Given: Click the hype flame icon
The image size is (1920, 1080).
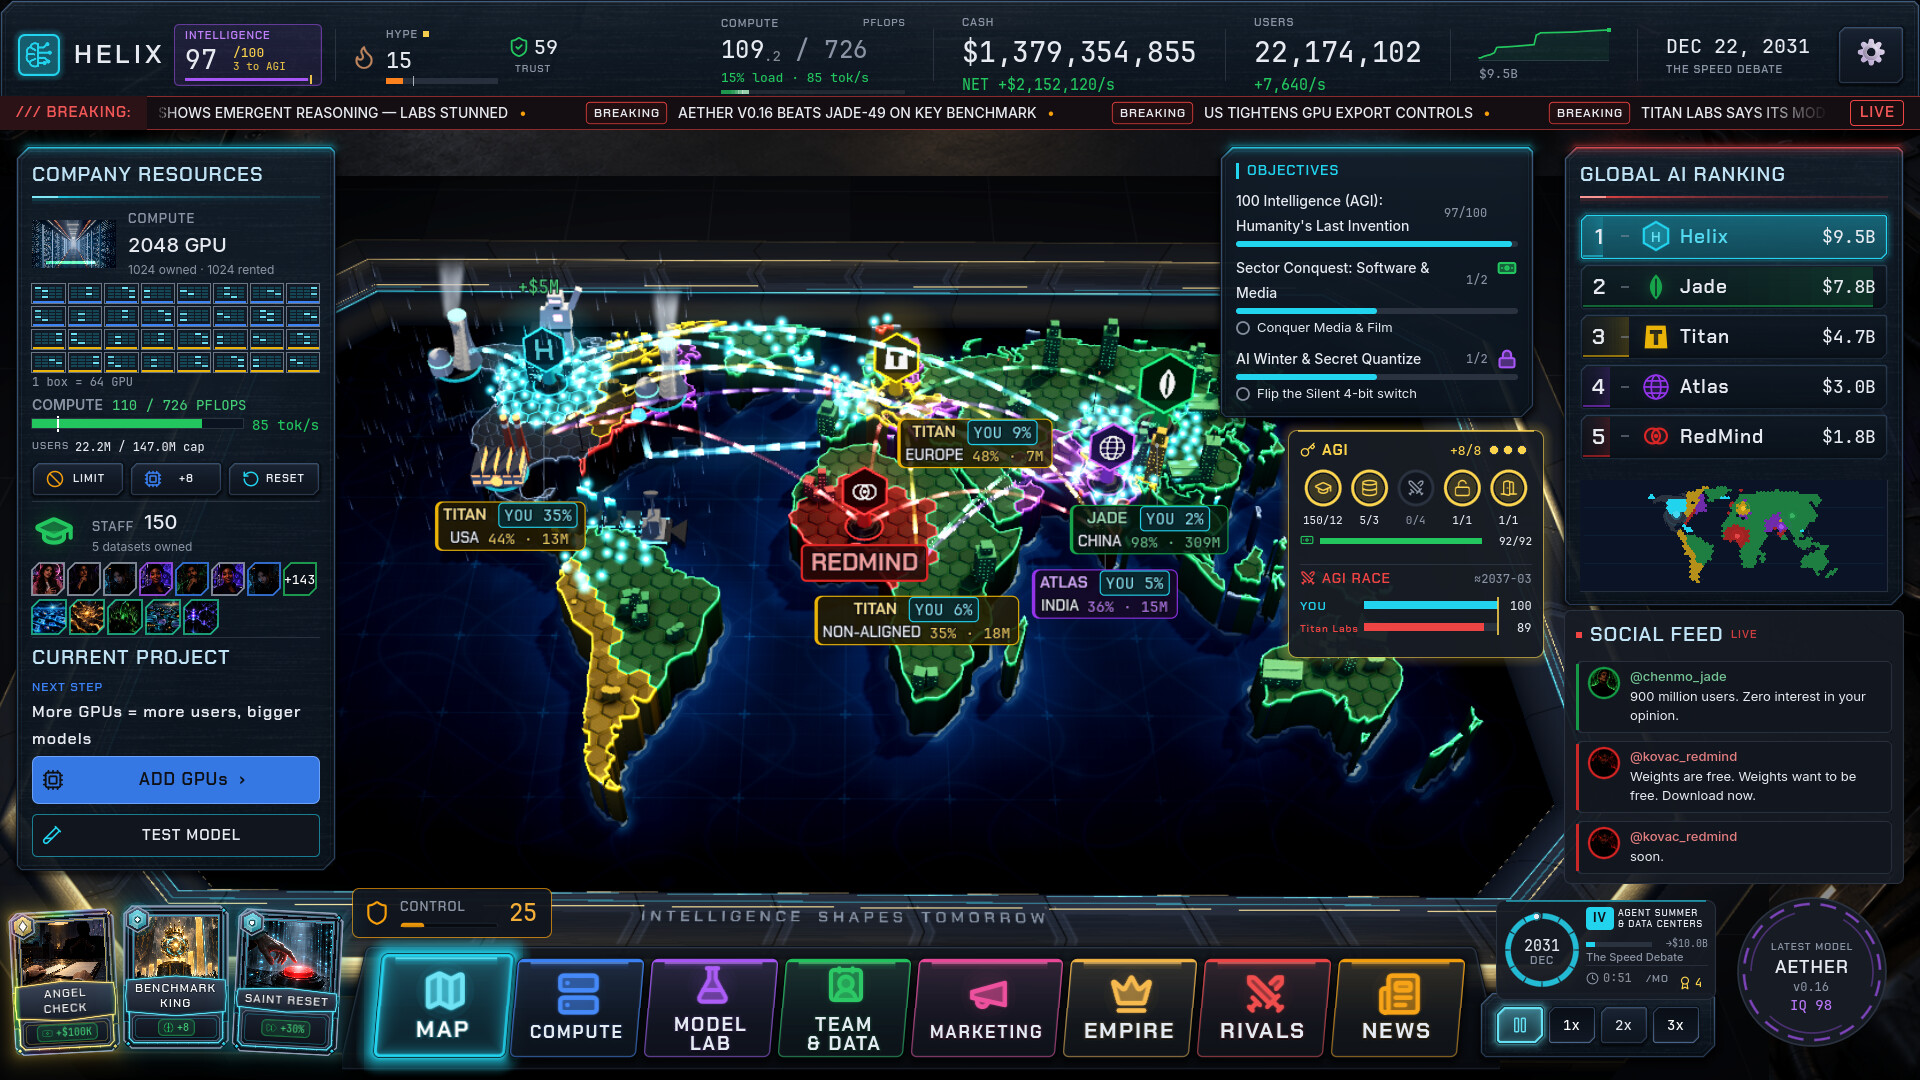Looking at the screenshot, I should 364,58.
